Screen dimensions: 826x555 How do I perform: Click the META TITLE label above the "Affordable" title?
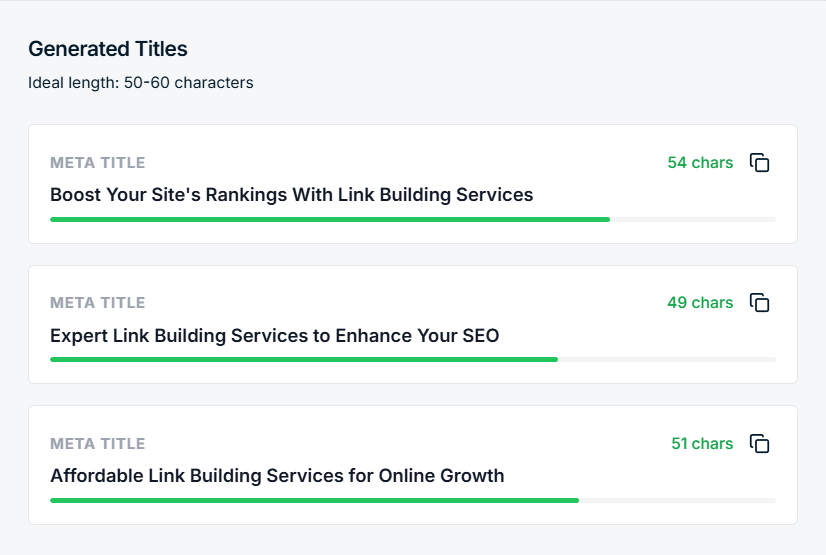pyautogui.click(x=98, y=443)
